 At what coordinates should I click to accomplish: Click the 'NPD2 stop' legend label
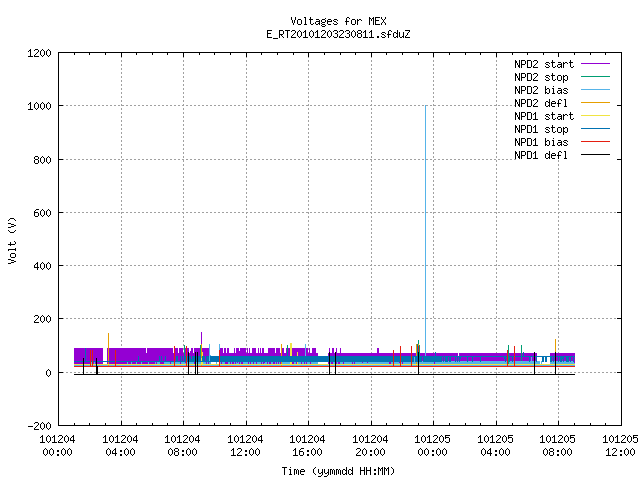541,77
